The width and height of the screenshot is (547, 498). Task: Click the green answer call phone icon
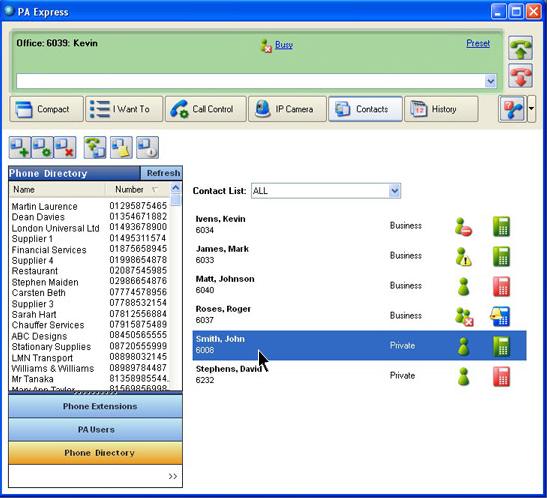coord(520,48)
